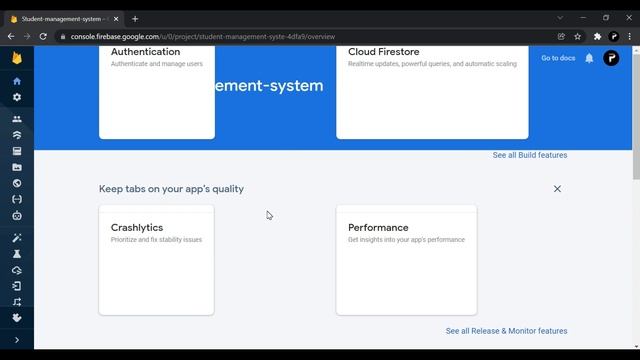Image resolution: width=640 pixels, height=360 pixels.
Task: View site information lock icon
Action: (62, 36)
